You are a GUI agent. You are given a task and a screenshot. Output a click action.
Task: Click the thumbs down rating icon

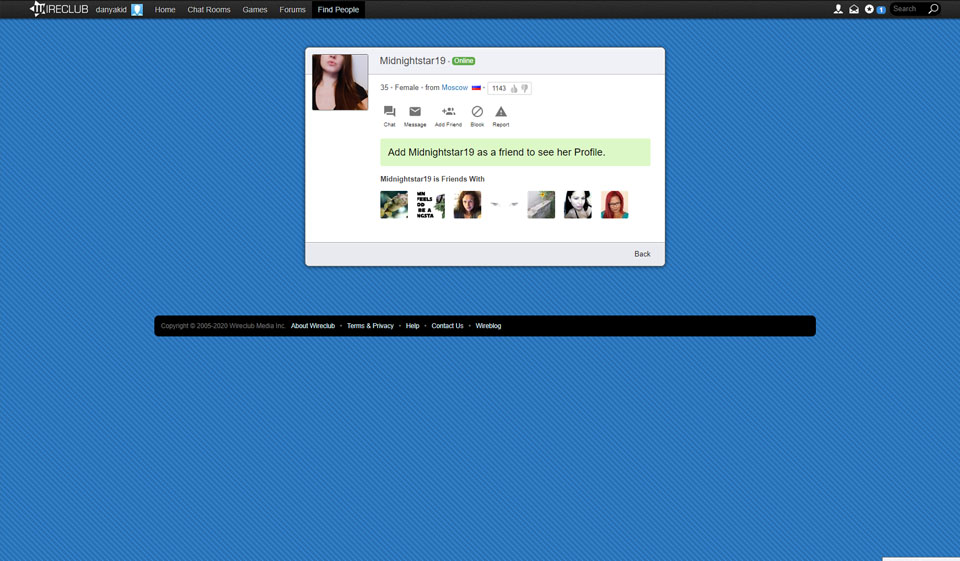[x=524, y=89]
